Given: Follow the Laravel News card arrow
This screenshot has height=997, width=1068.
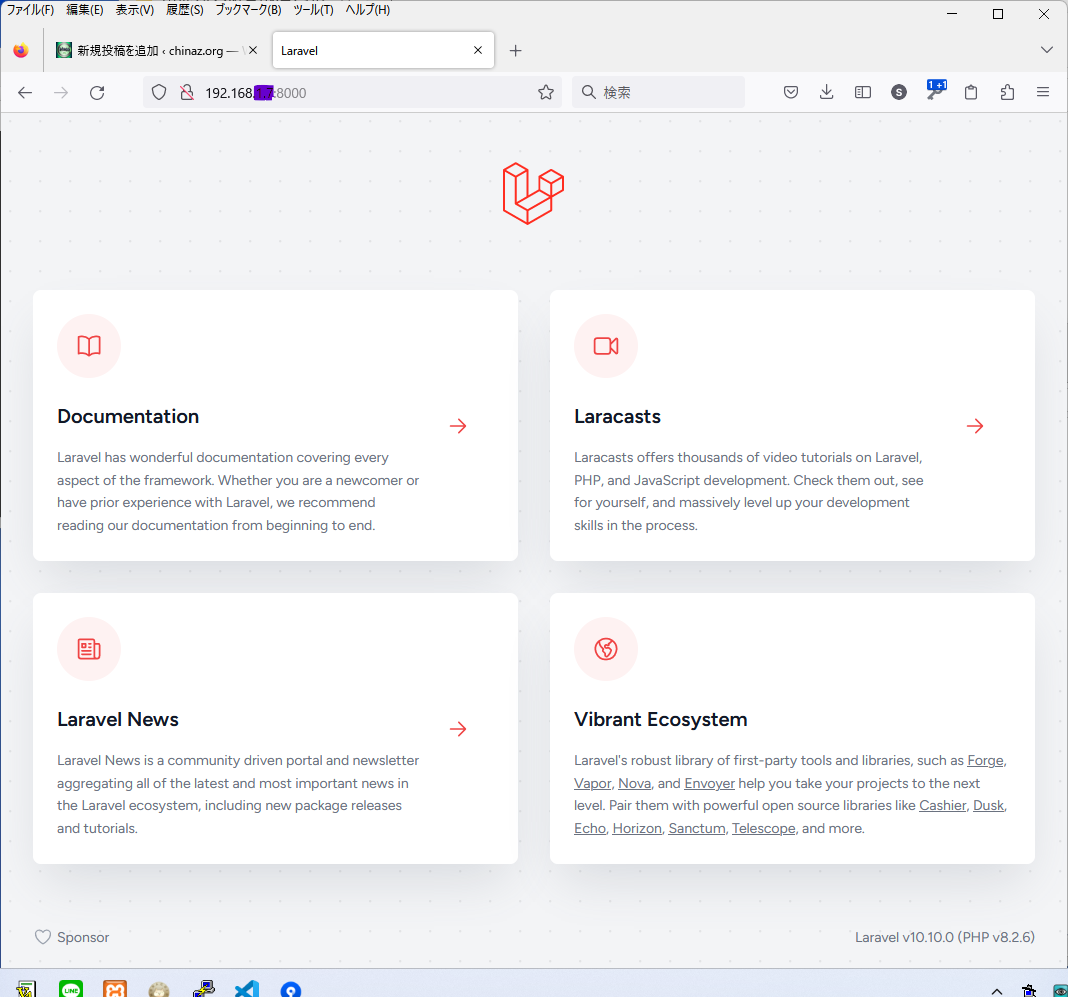Looking at the screenshot, I should pos(458,729).
